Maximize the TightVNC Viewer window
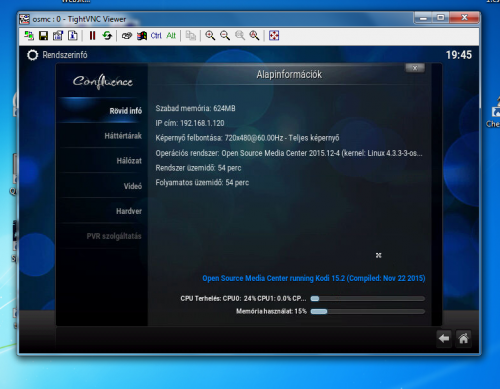This screenshot has width=500, height=389. [x=441, y=18]
